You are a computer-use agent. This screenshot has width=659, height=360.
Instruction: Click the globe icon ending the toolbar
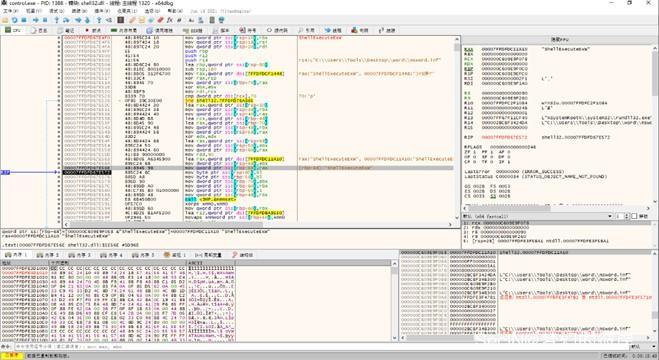[221, 20]
